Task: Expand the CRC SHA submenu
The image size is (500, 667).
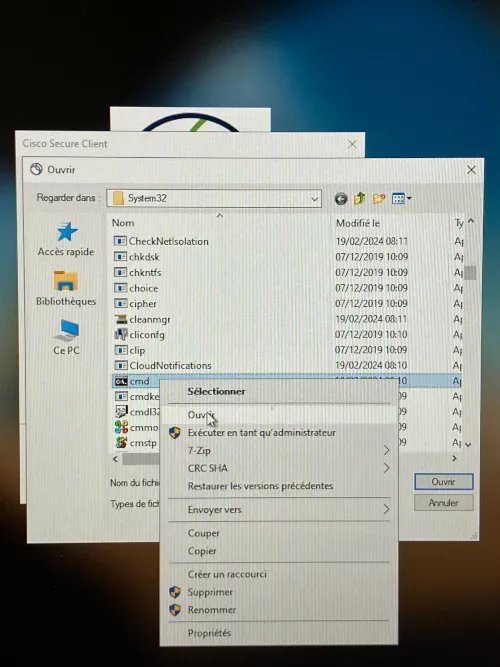Action: tap(279, 468)
